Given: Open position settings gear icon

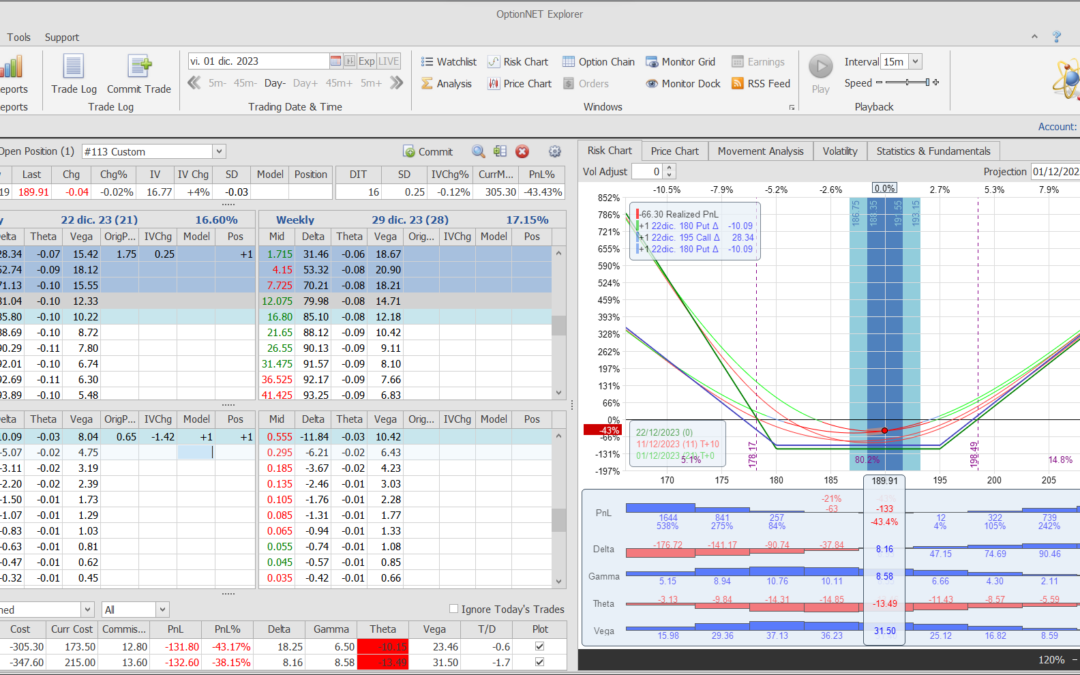Looking at the screenshot, I should (x=555, y=152).
